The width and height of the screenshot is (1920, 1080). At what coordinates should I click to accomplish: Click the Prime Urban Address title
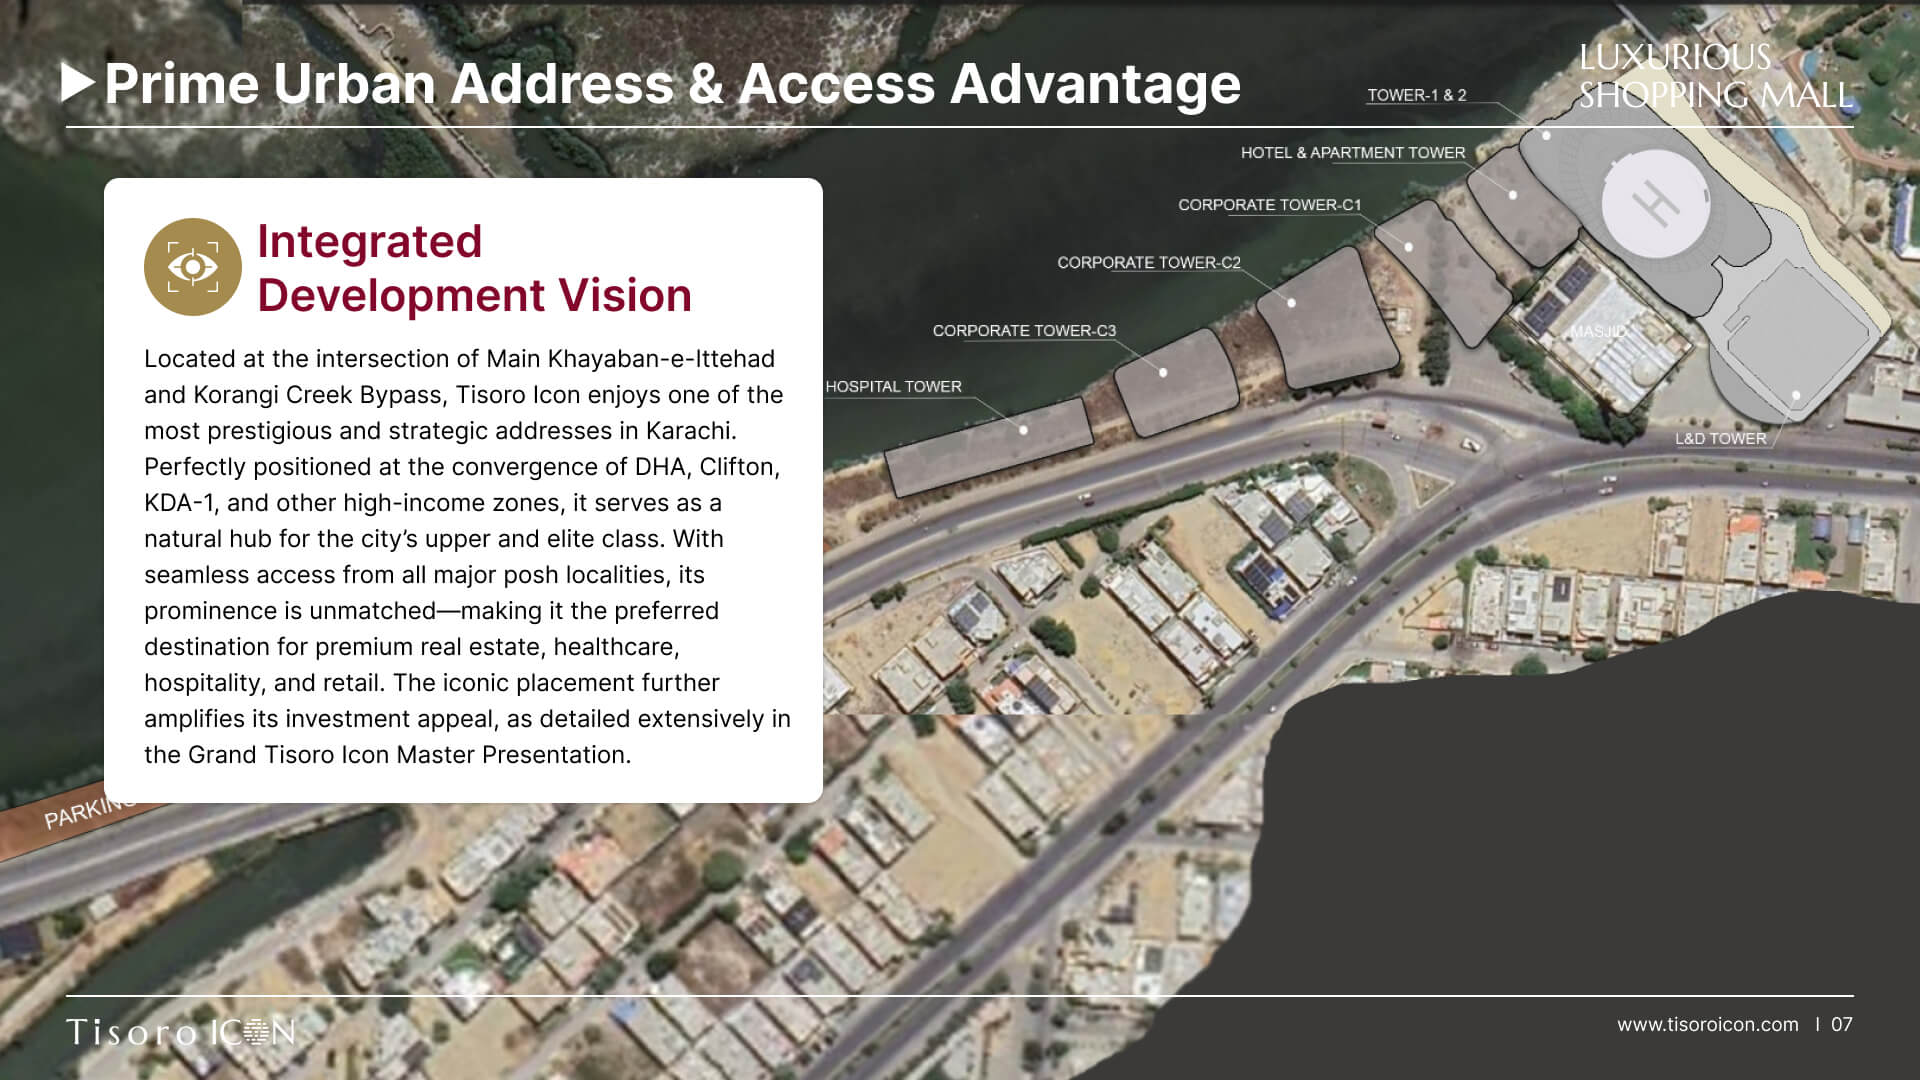pyautogui.click(x=672, y=83)
